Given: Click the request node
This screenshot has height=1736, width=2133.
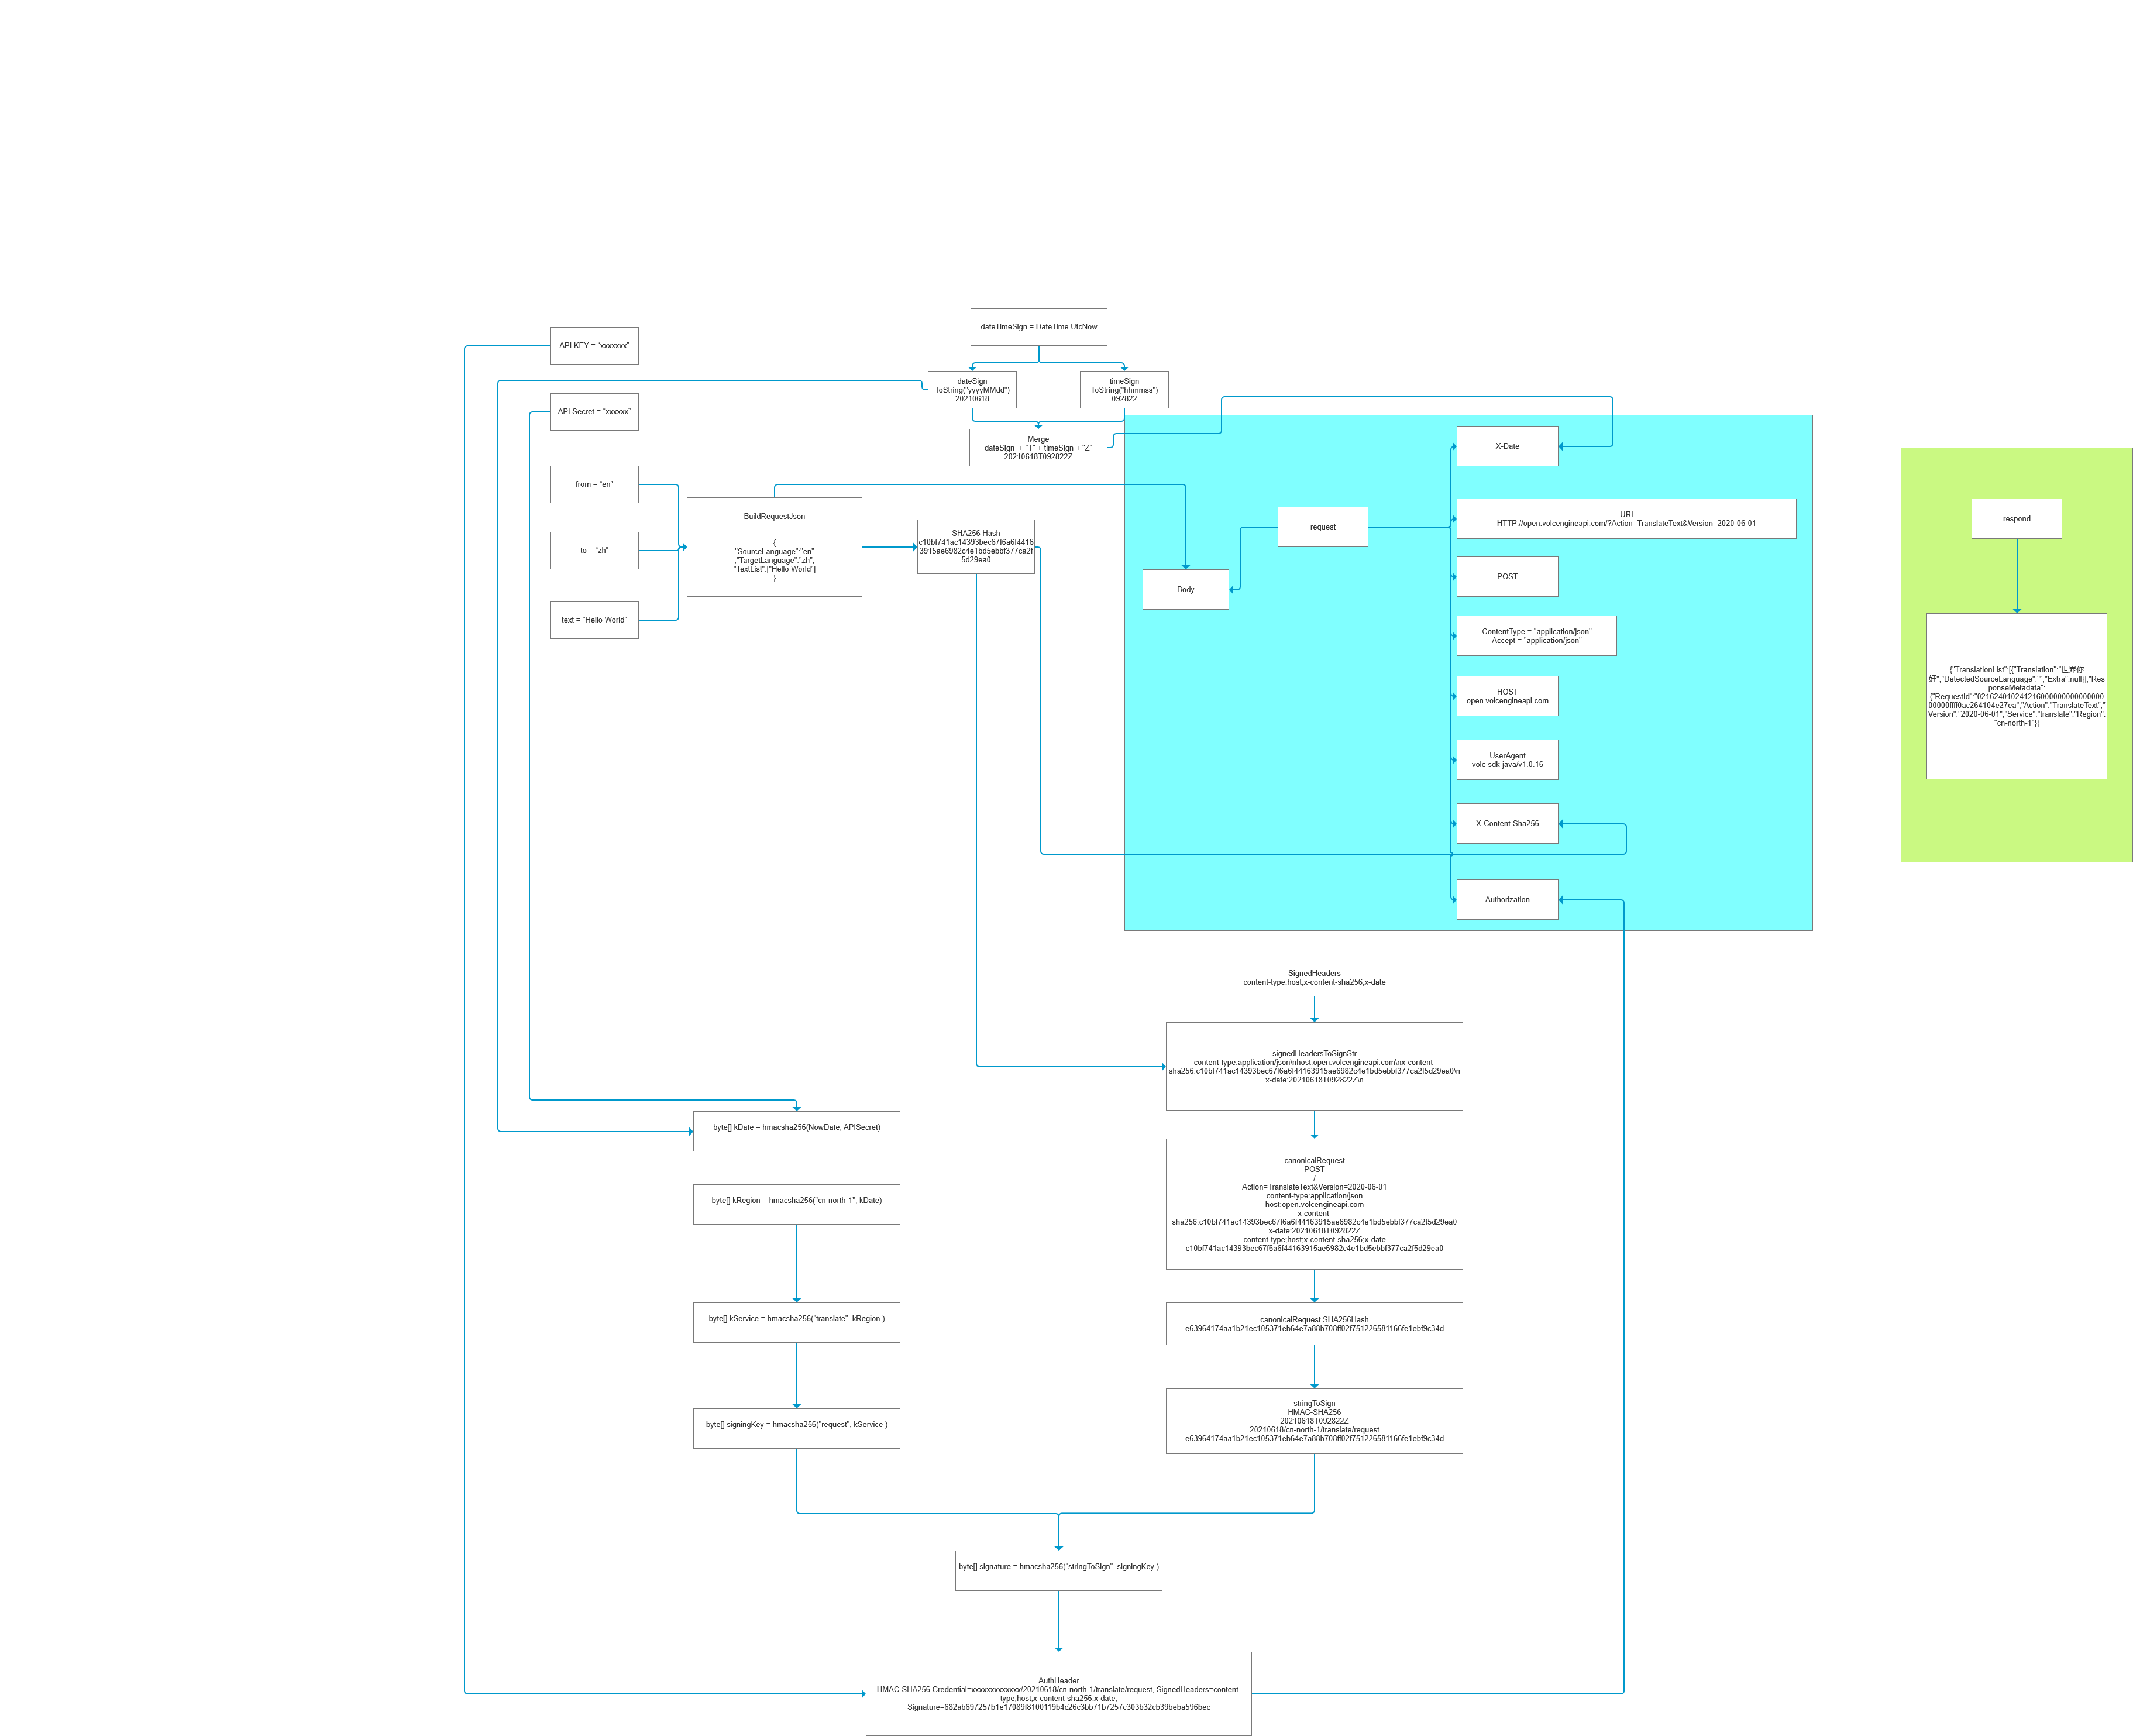Looking at the screenshot, I should (x=1323, y=527).
